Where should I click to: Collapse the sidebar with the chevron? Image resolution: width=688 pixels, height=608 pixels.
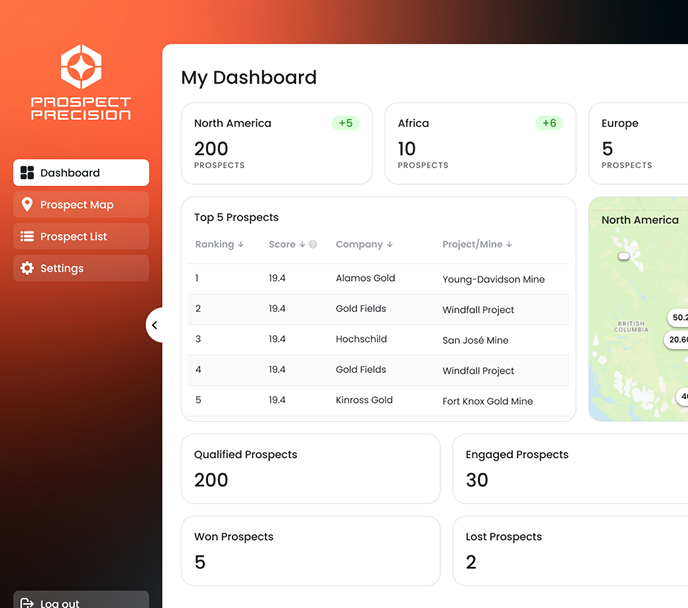[x=155, y=325]
